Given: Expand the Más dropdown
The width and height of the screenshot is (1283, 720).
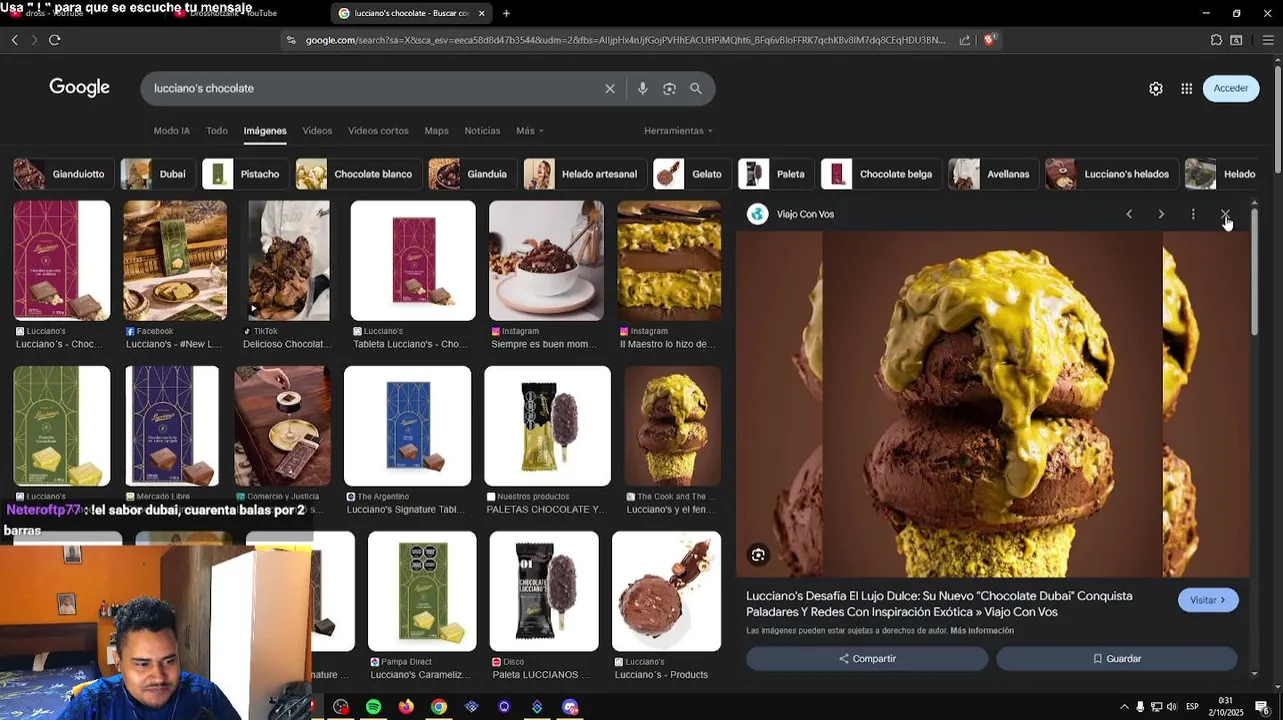Looking at the screenshot, I should click(530, 131).
